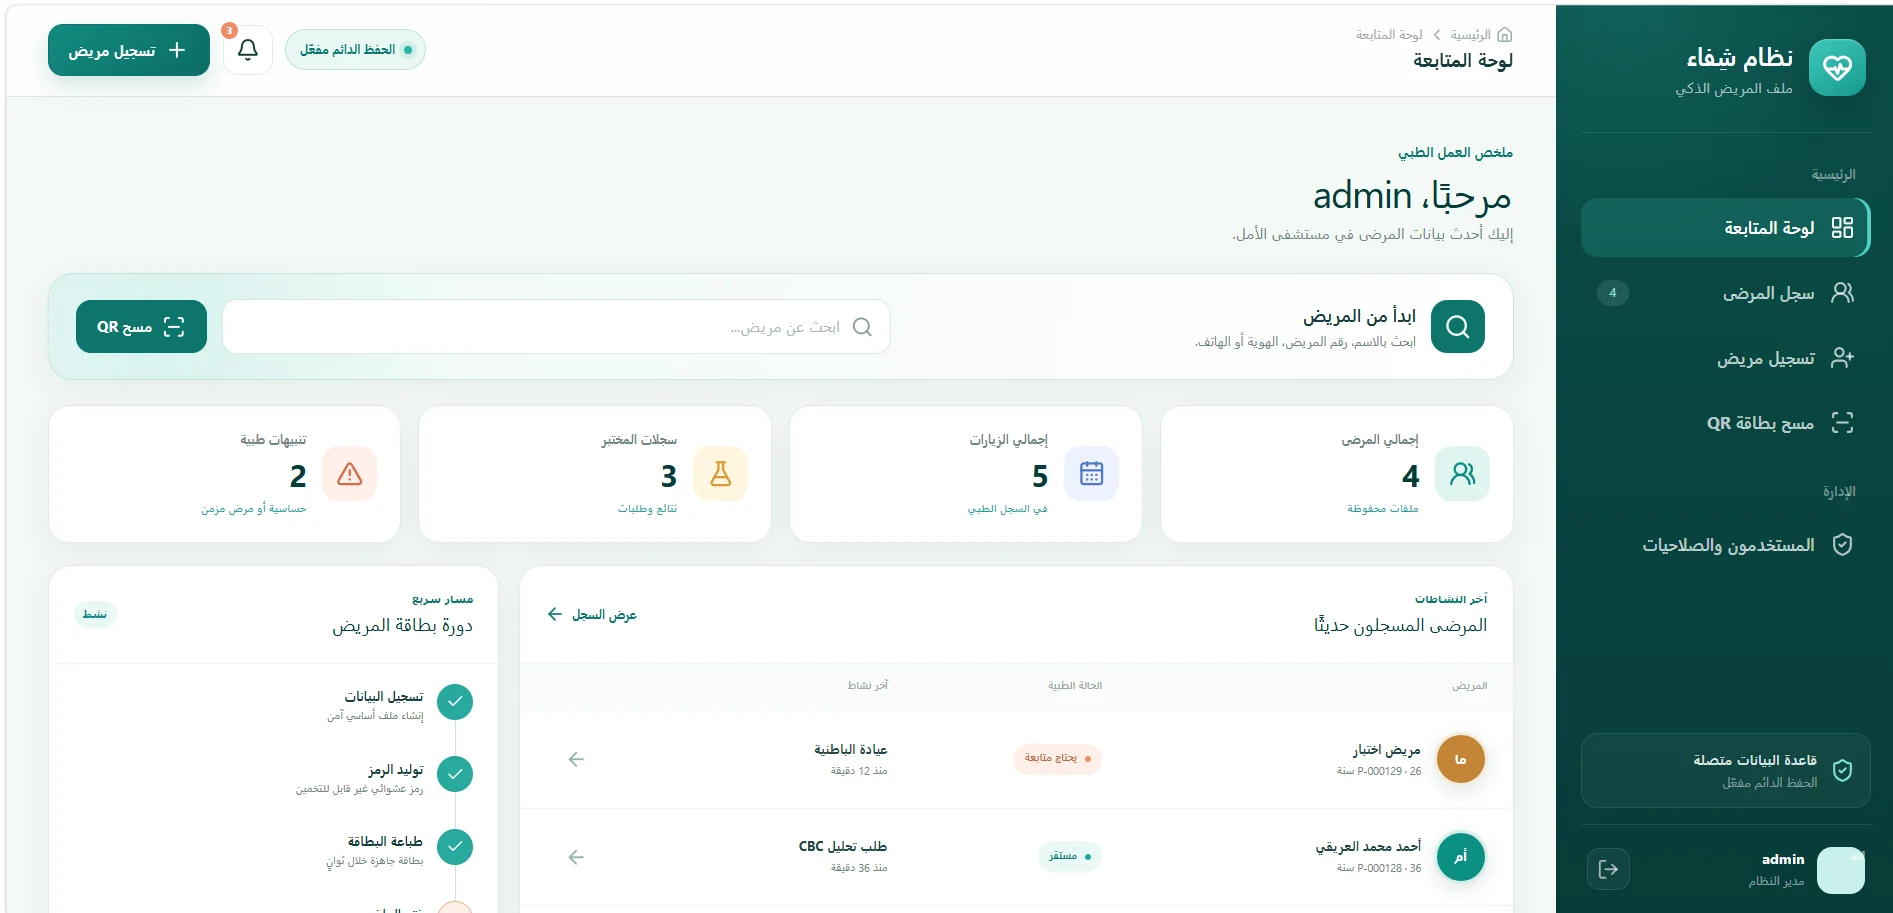This screenshot has height=913, width=1893.
Task: Open 'لوحة المتابعة' in the sidebar
Action: (1725, 228)
